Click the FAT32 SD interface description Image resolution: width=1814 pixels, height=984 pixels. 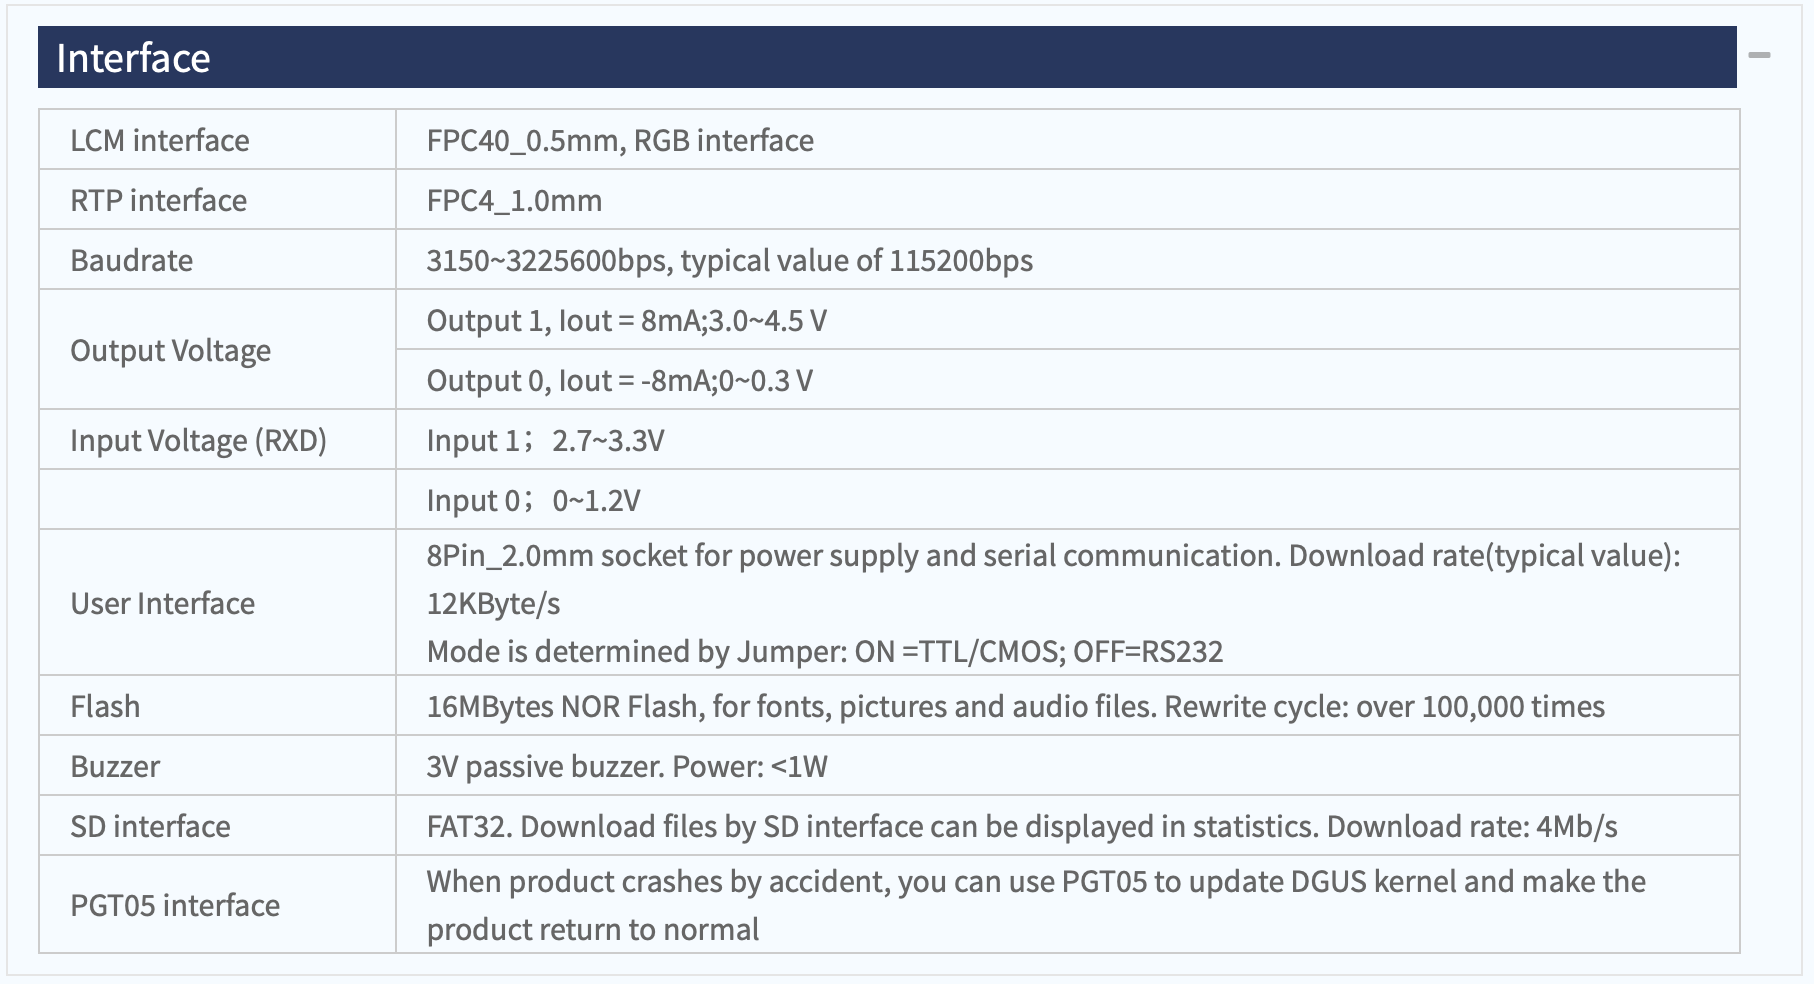[x=1022, y=827]
